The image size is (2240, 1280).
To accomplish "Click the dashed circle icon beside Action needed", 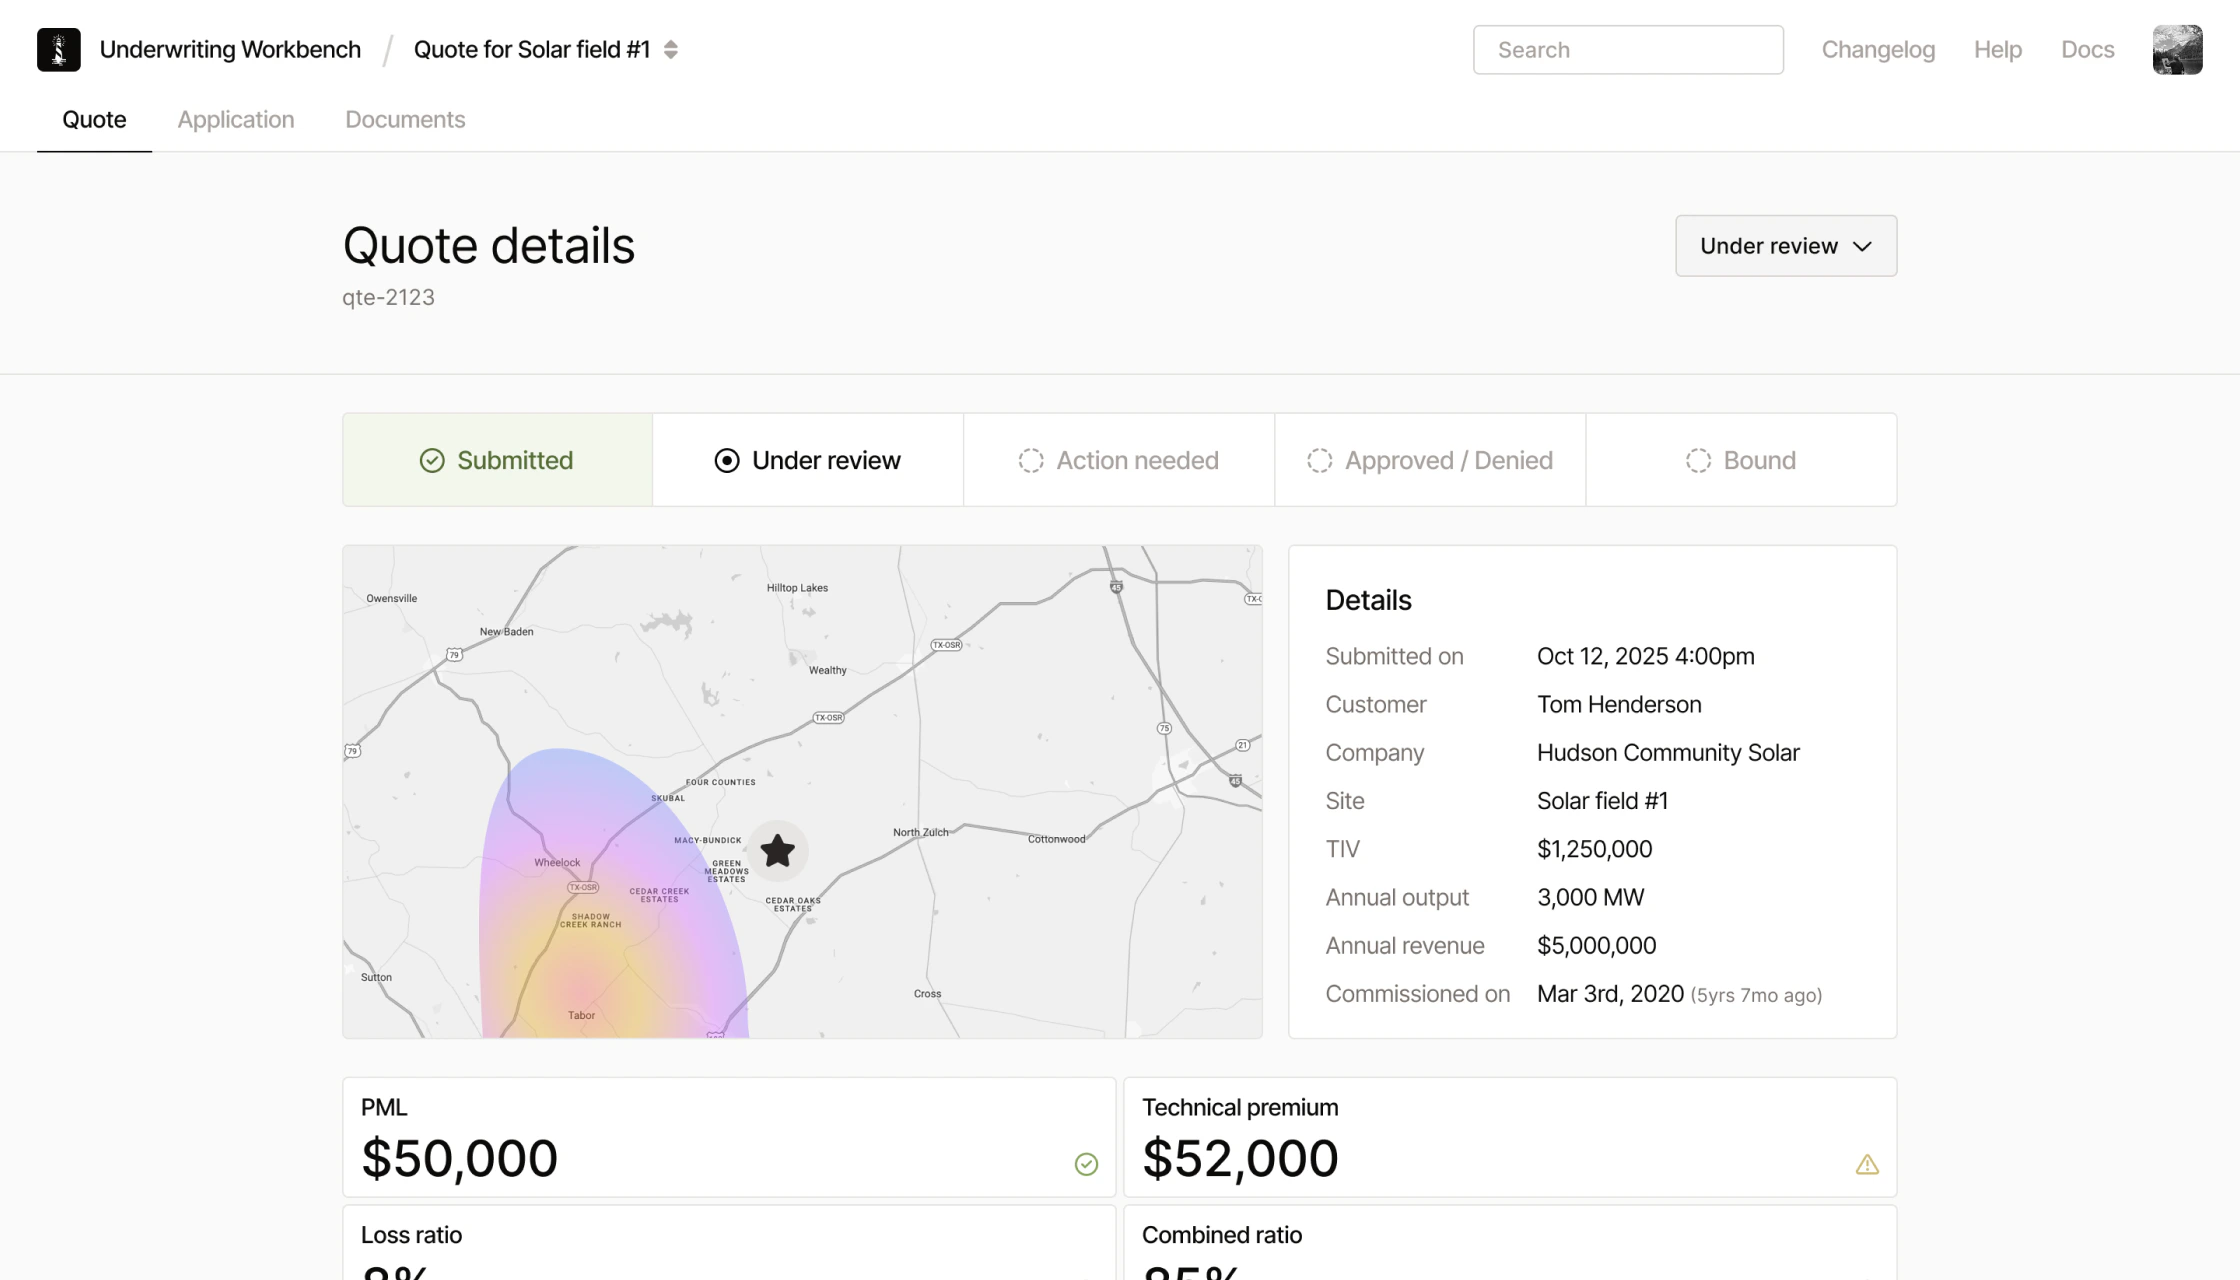I will pos(1031,460).
